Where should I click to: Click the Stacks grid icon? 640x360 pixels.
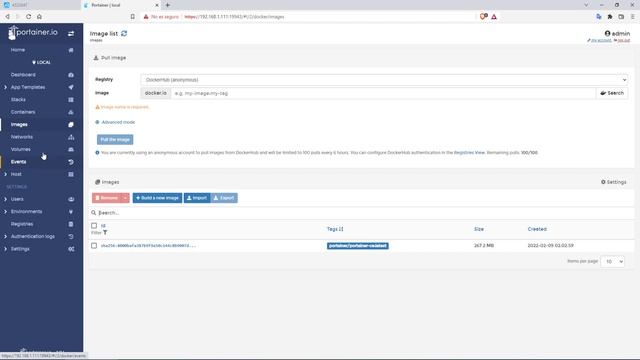point(71,100)
